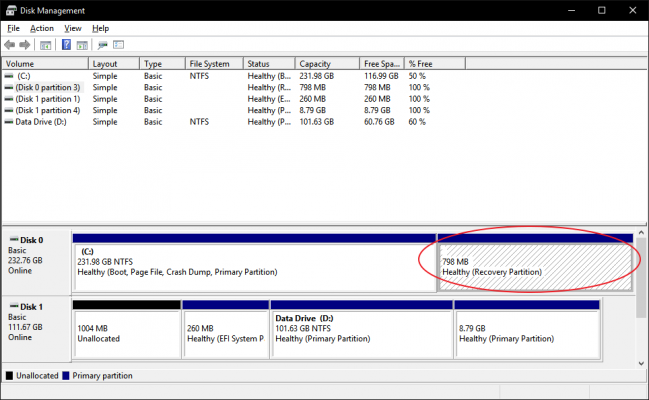Open the Action menu
Image resolution: width=649 pixels, height=400 pixels.
[x=41, y=28]
